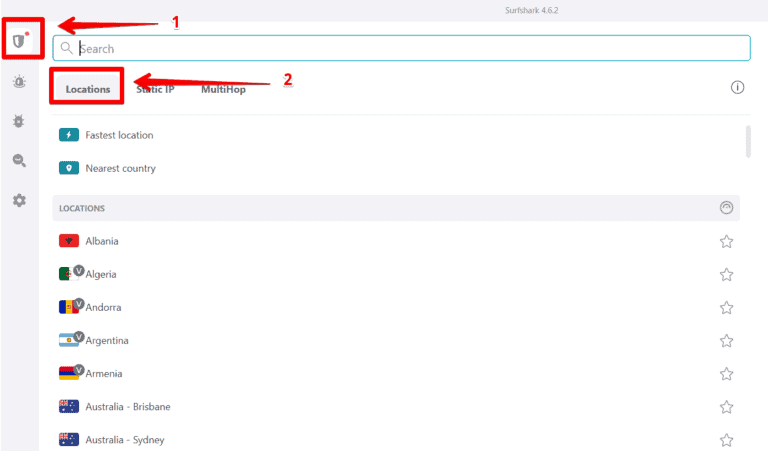Switch to the Static IP tab
Image resolution: width=768 pixels, height=451 pixels.
click(155, 89)
